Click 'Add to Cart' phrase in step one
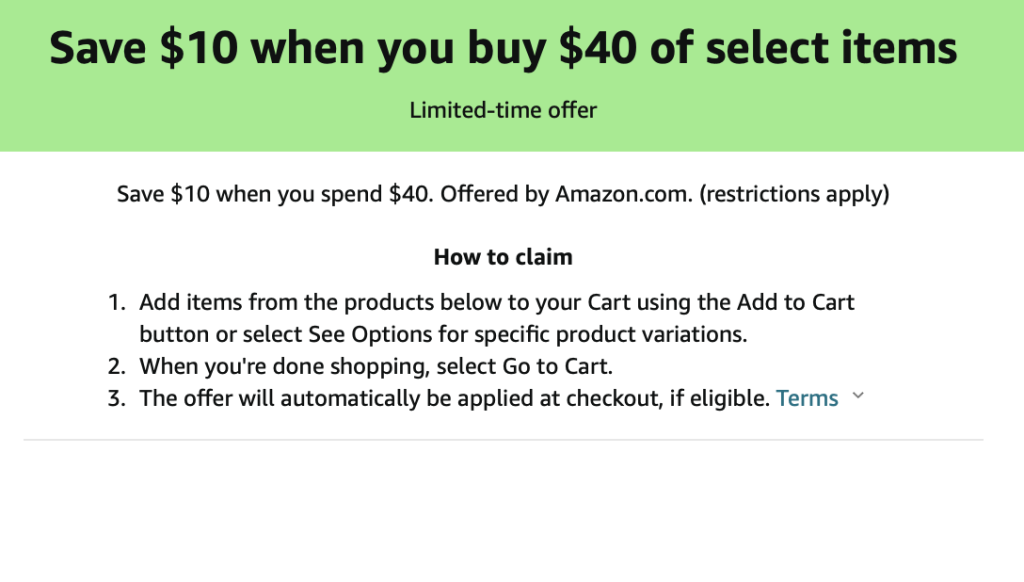The image size is (1024, 582). tap(795, 302)
